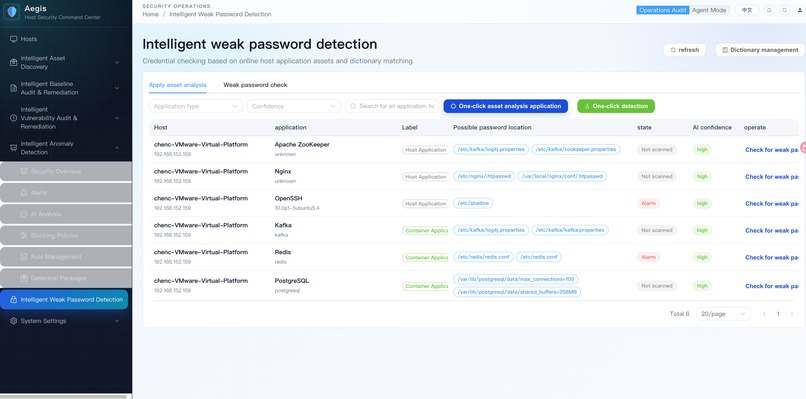The image size is (806, 399).
Task: Click the /etc/nginx/.htpasswd path tag
Action: (x=483, y=176)
